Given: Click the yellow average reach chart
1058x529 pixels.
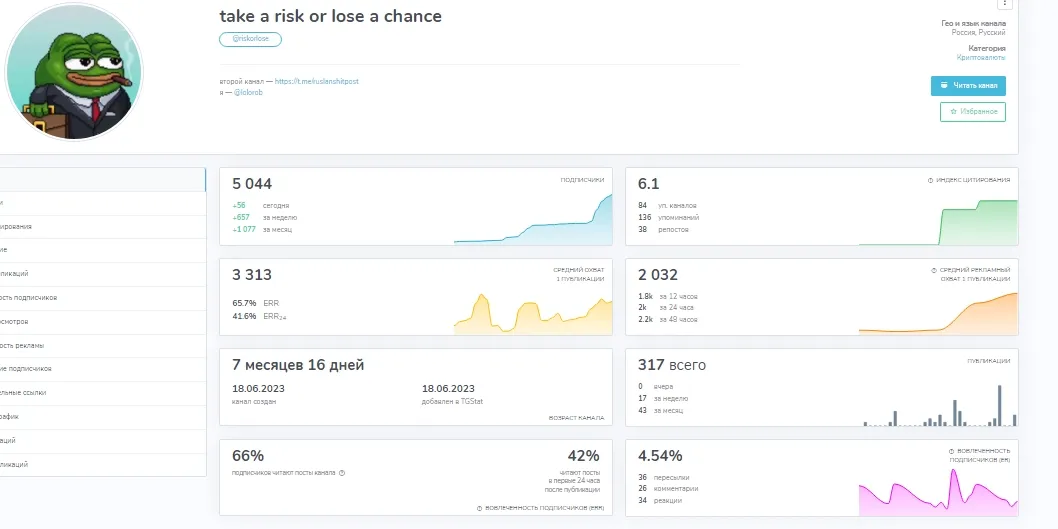Looking at the screenshot, I should 533,314.
